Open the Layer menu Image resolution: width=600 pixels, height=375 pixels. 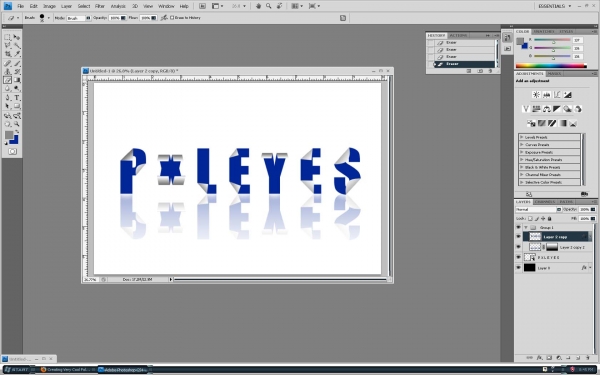coord(67,6)
